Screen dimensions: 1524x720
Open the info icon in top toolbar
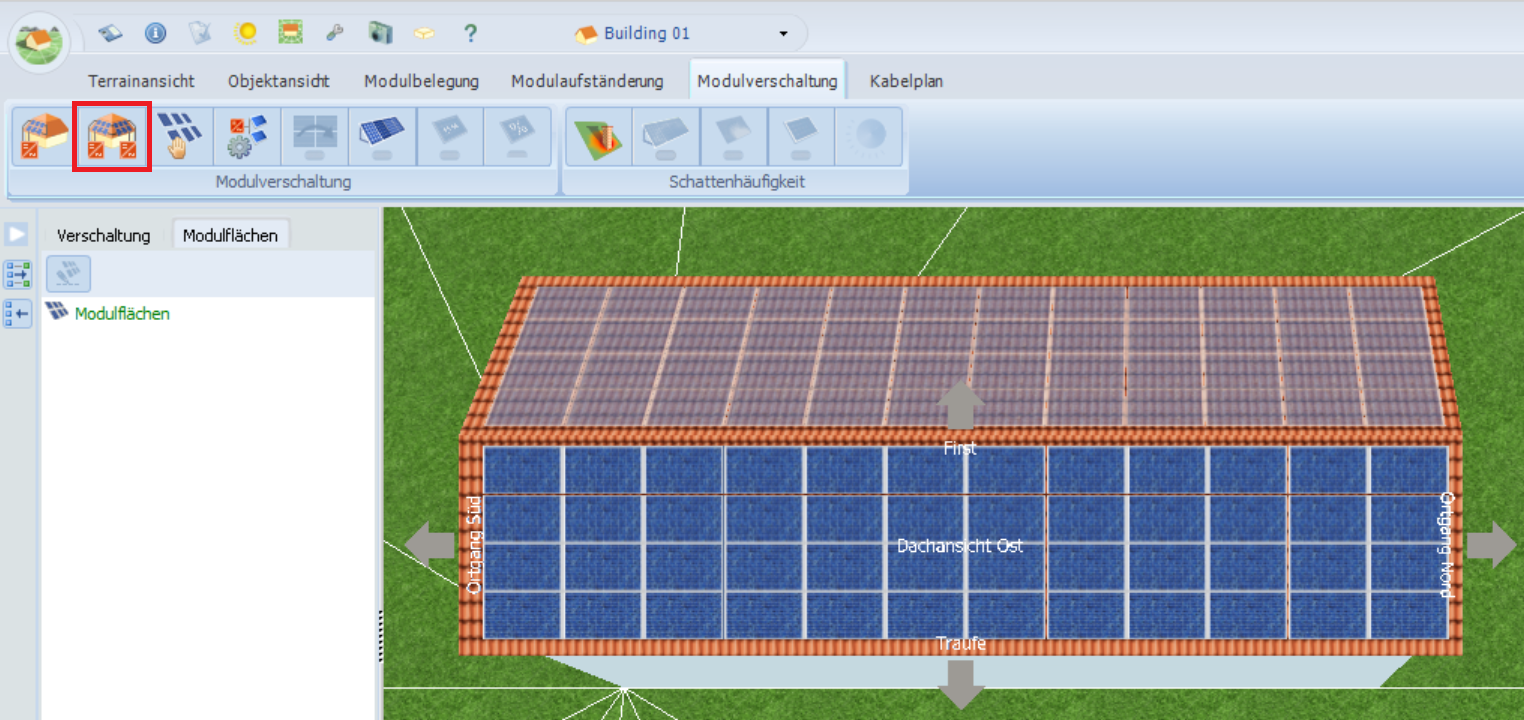155,33
